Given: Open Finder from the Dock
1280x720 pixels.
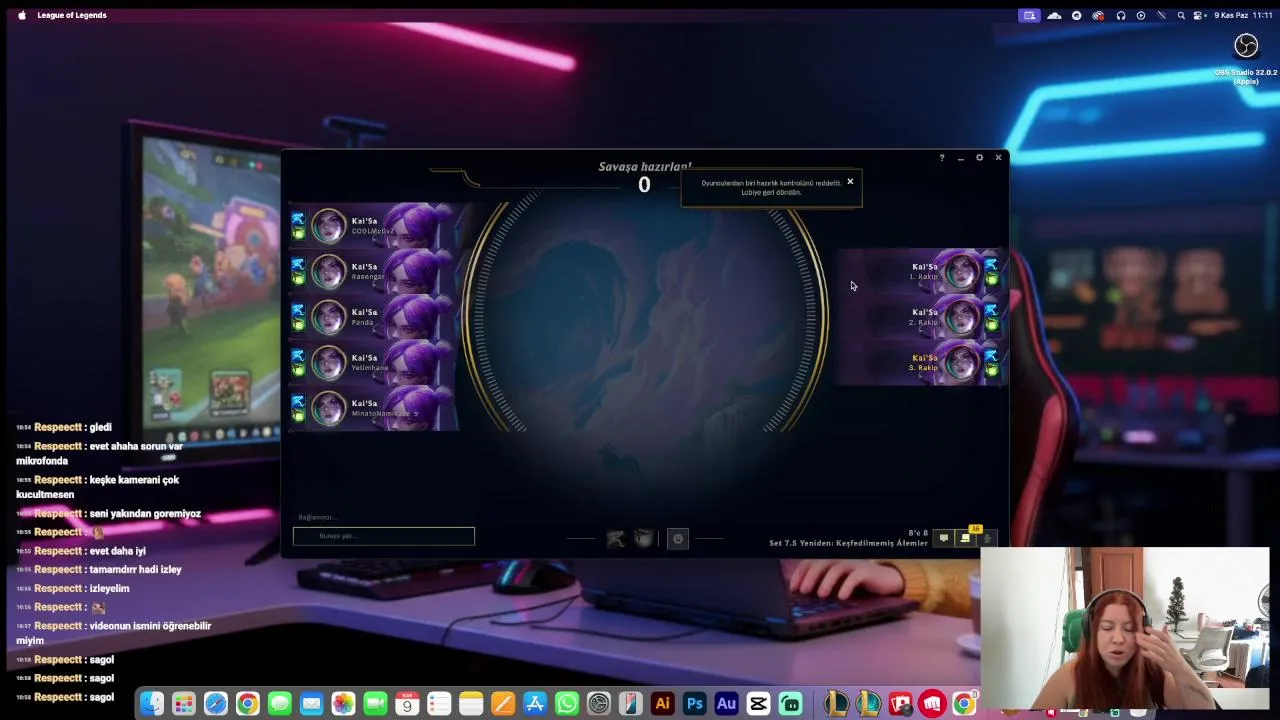Looking at the screenshot, I should (x=151, y=704).
